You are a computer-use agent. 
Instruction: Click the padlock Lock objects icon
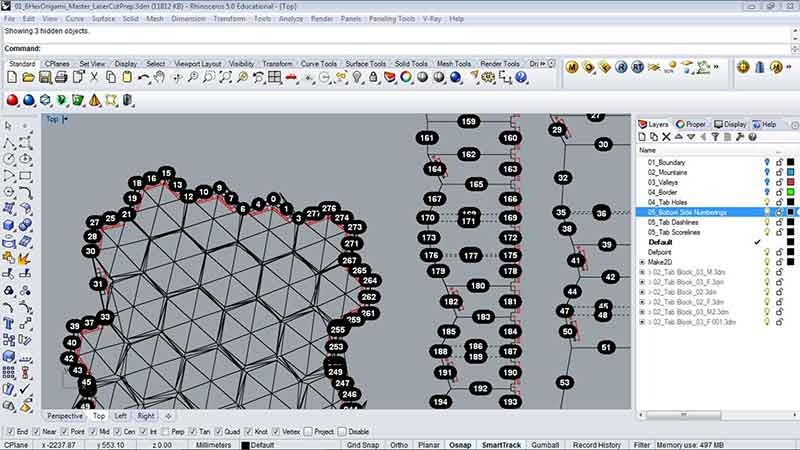(x=373, y=77)
